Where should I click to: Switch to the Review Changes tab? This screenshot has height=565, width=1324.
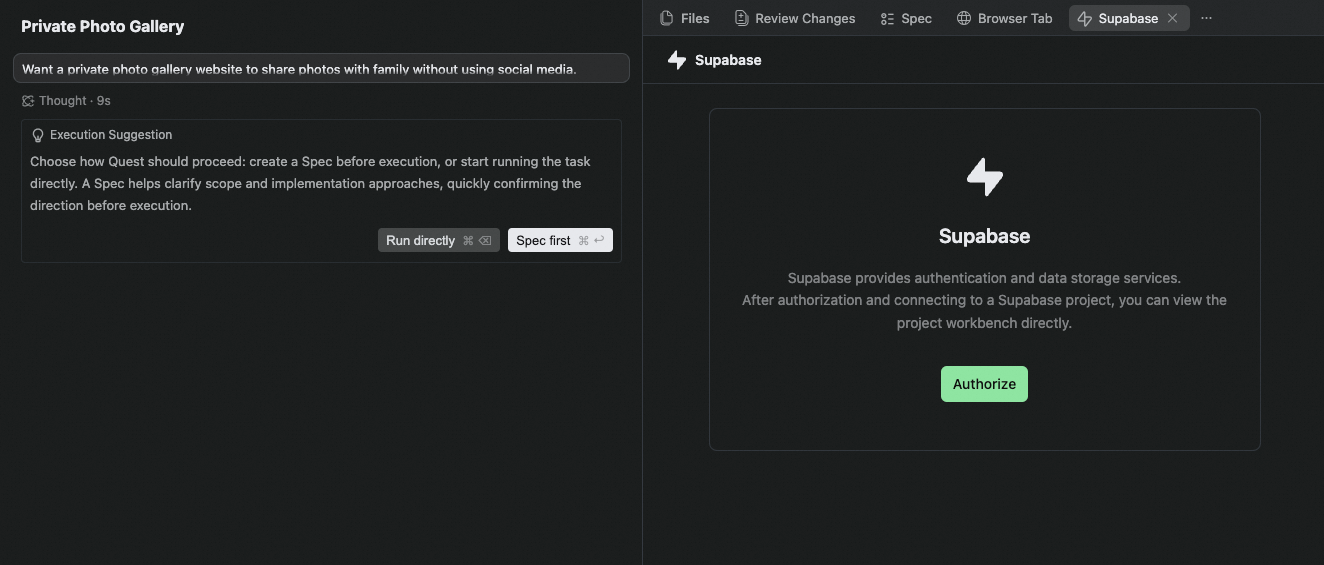[x=795, y=18]
